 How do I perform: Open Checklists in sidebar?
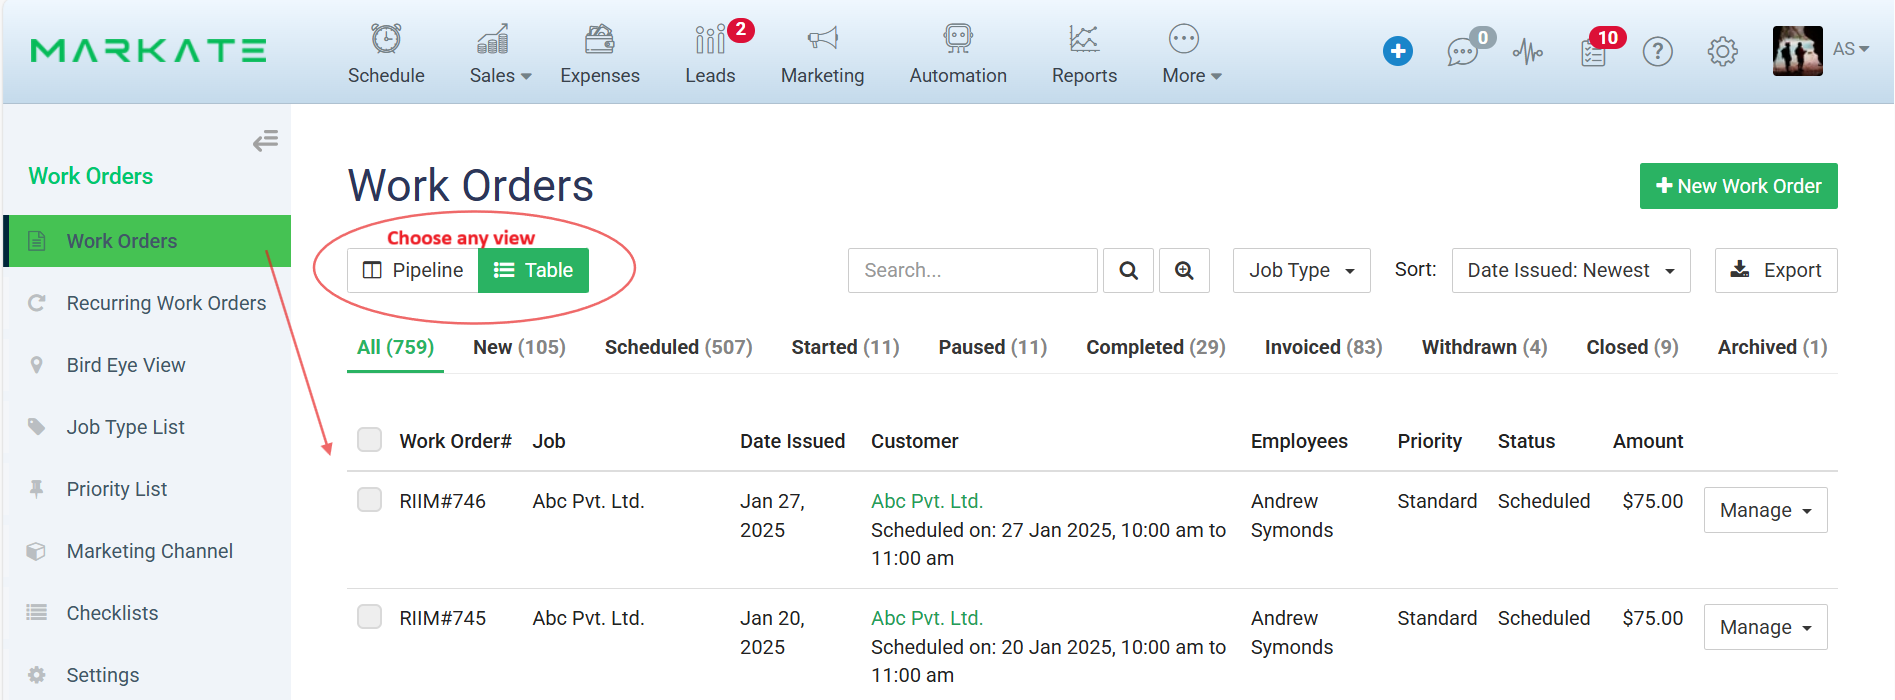pos(112,613)
